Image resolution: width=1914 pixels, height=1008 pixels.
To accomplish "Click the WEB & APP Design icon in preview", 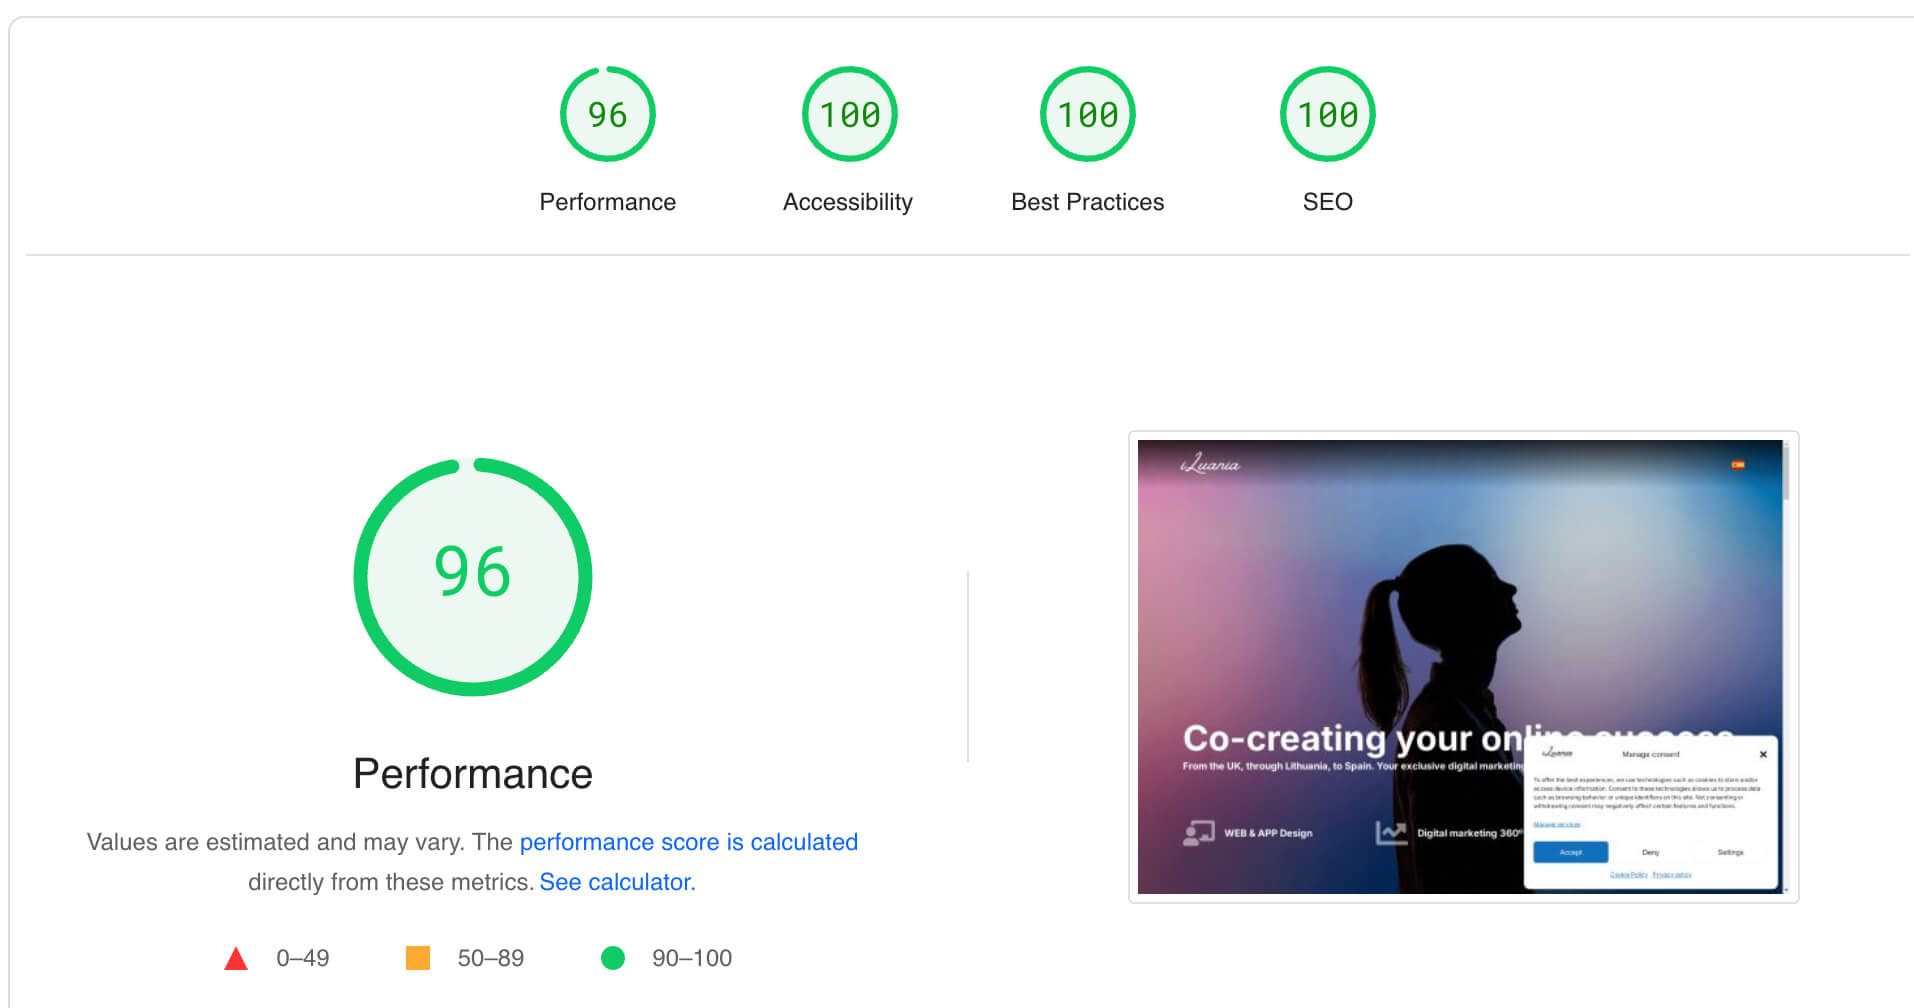I will tap(1198, 833).
